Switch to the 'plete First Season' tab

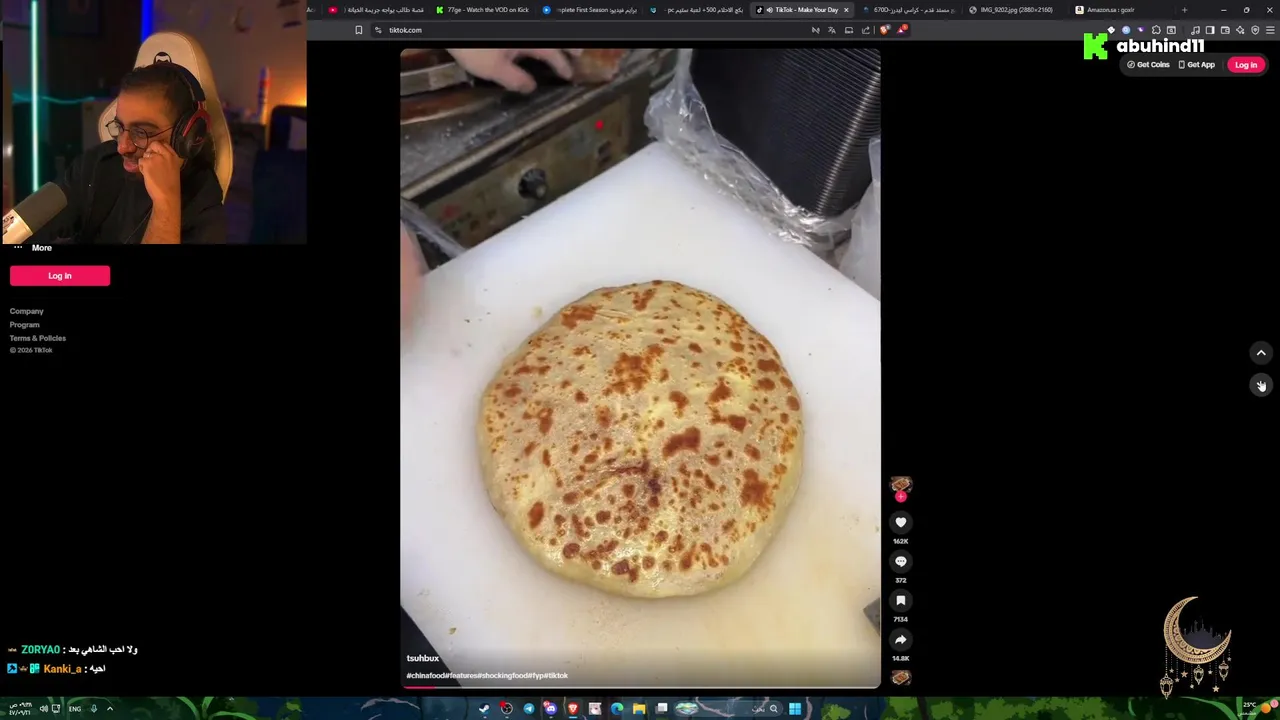tap(590, 10)
